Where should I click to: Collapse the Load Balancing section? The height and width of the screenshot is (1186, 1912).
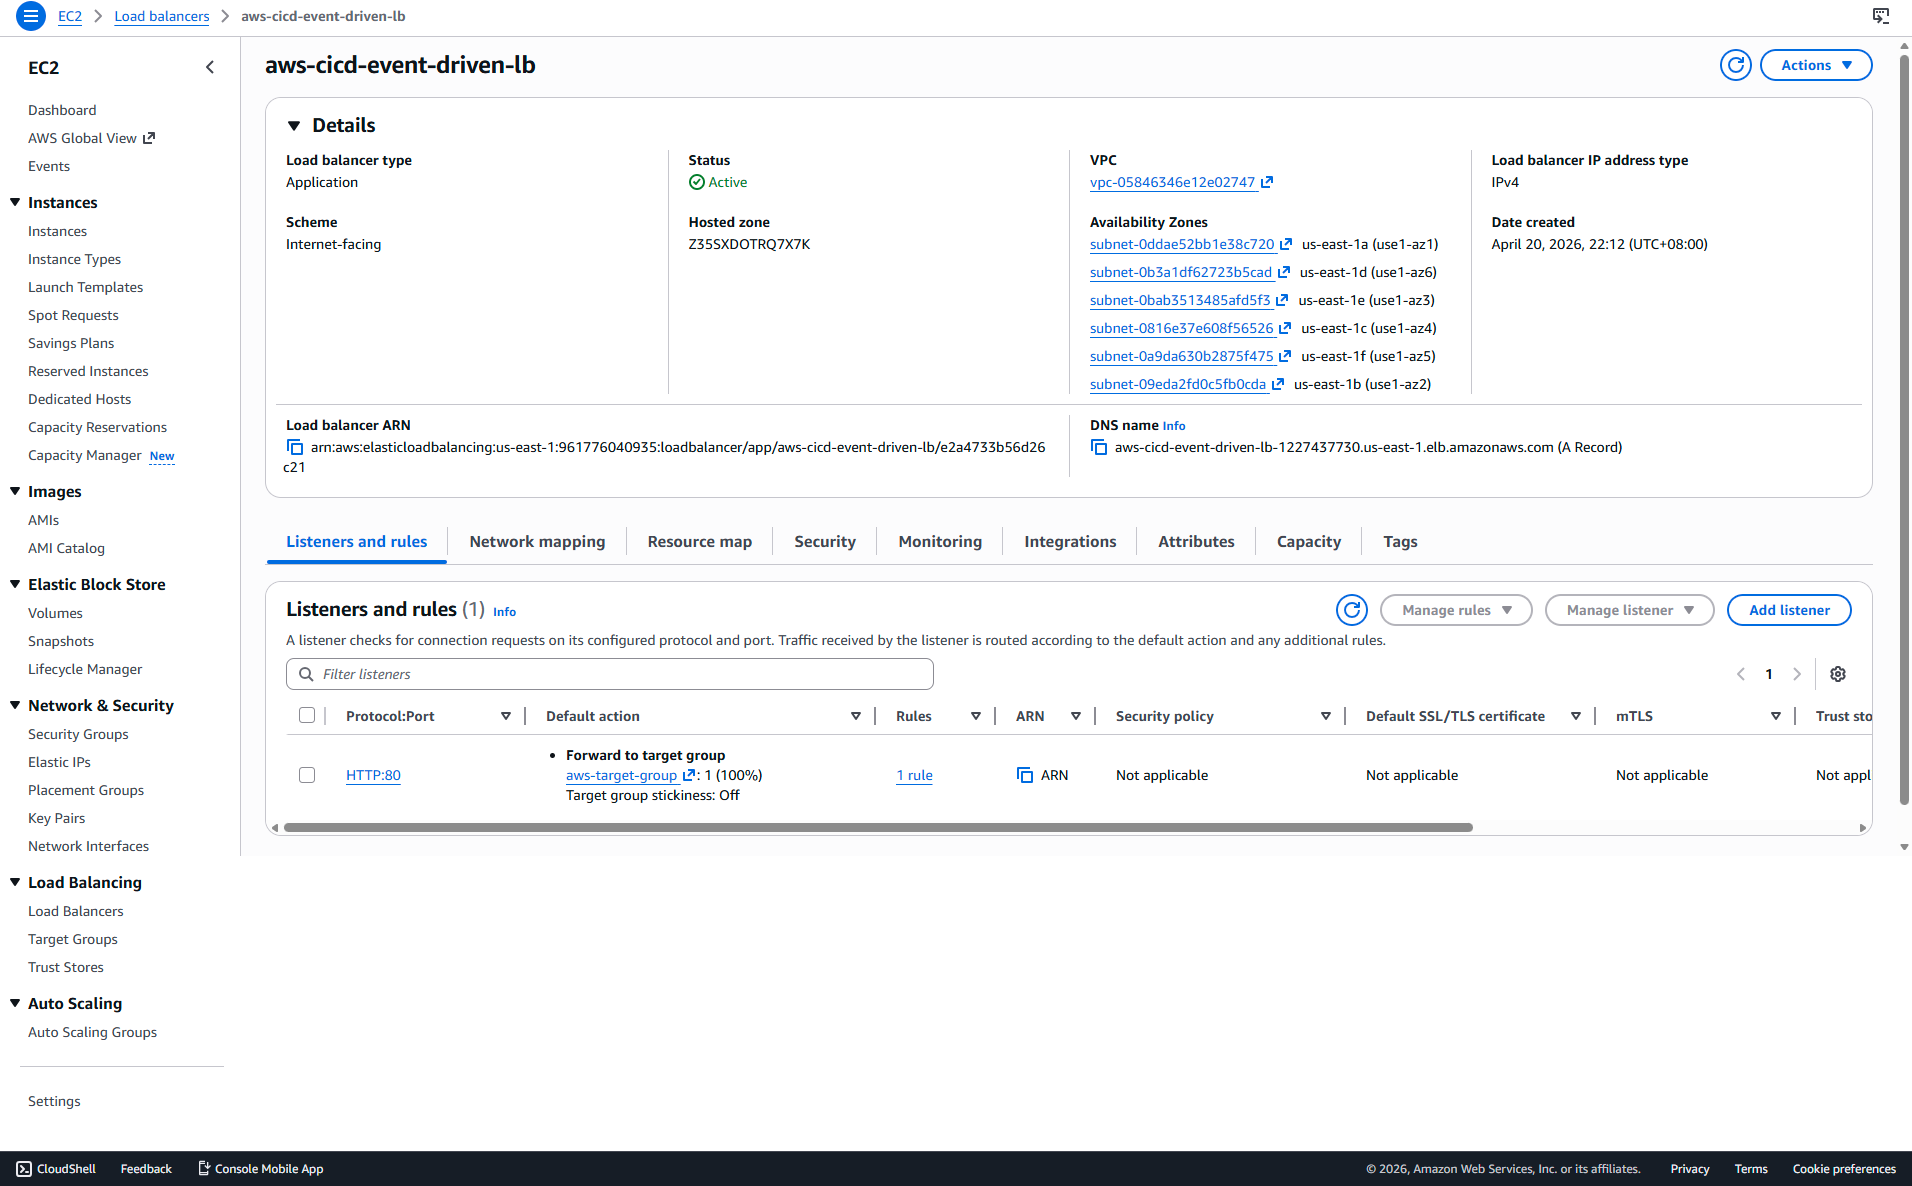[15, 882]
